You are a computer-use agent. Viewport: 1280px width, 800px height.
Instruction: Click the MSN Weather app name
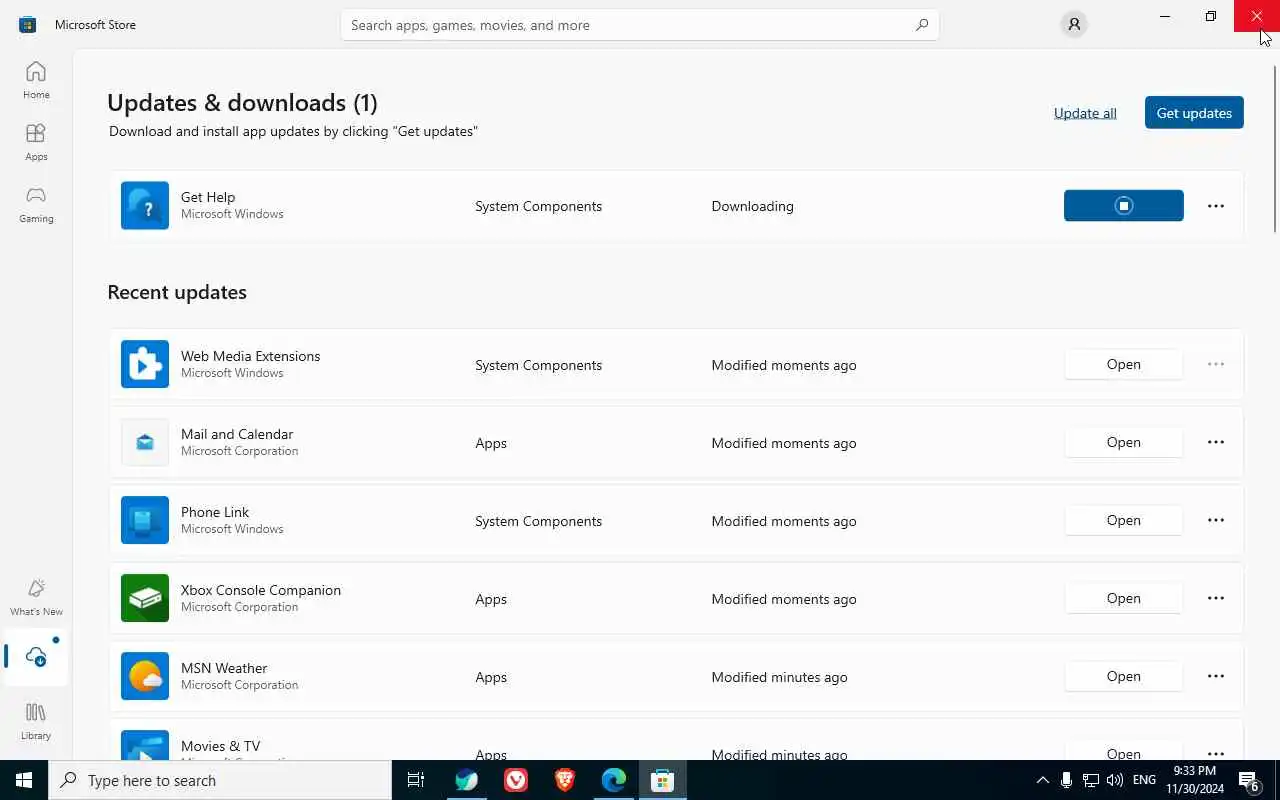pyautogui.click(x=224, y=668)
